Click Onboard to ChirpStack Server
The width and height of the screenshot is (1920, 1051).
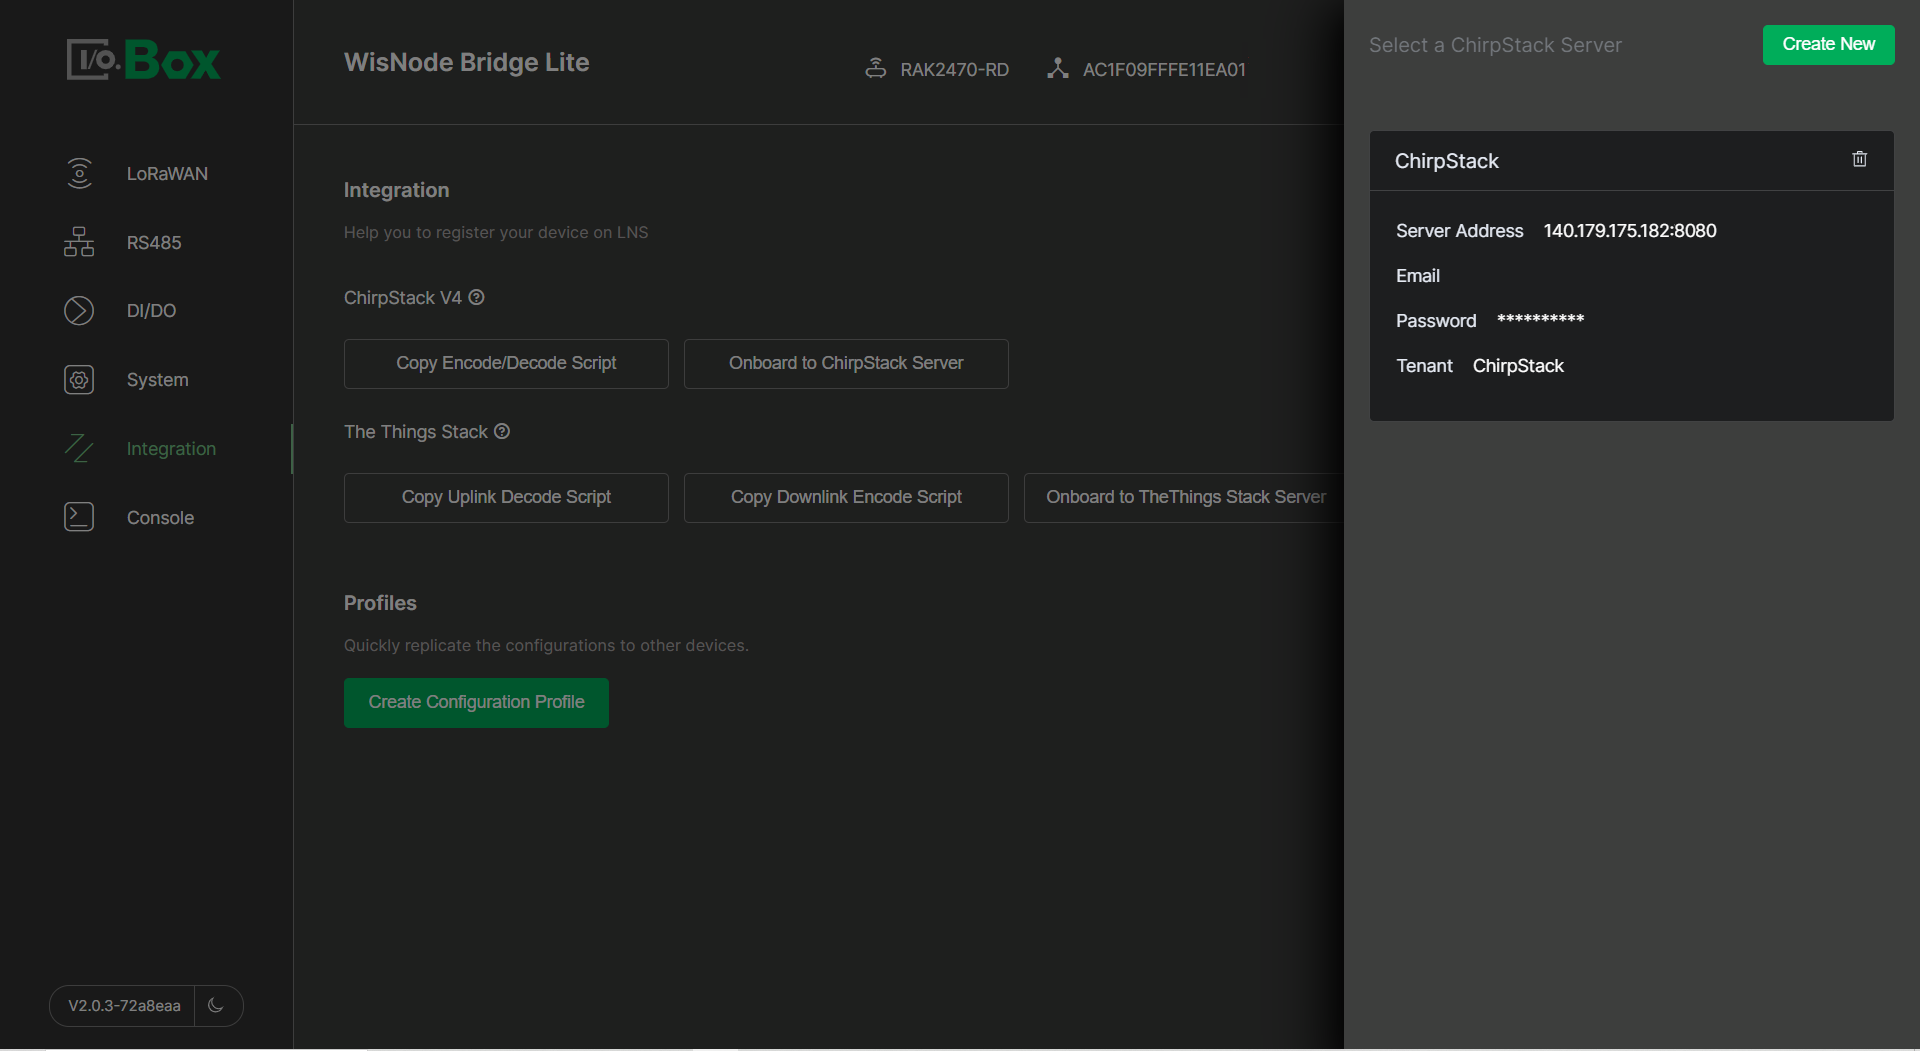[x=846, y=364]
